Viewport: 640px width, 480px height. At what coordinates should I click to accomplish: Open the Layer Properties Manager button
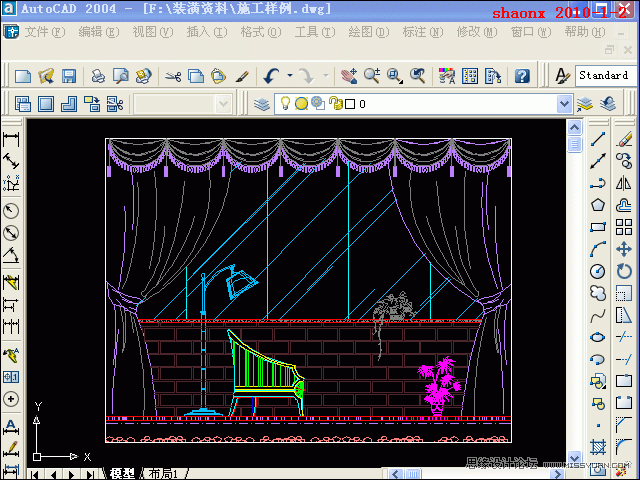tap(261, 103)
